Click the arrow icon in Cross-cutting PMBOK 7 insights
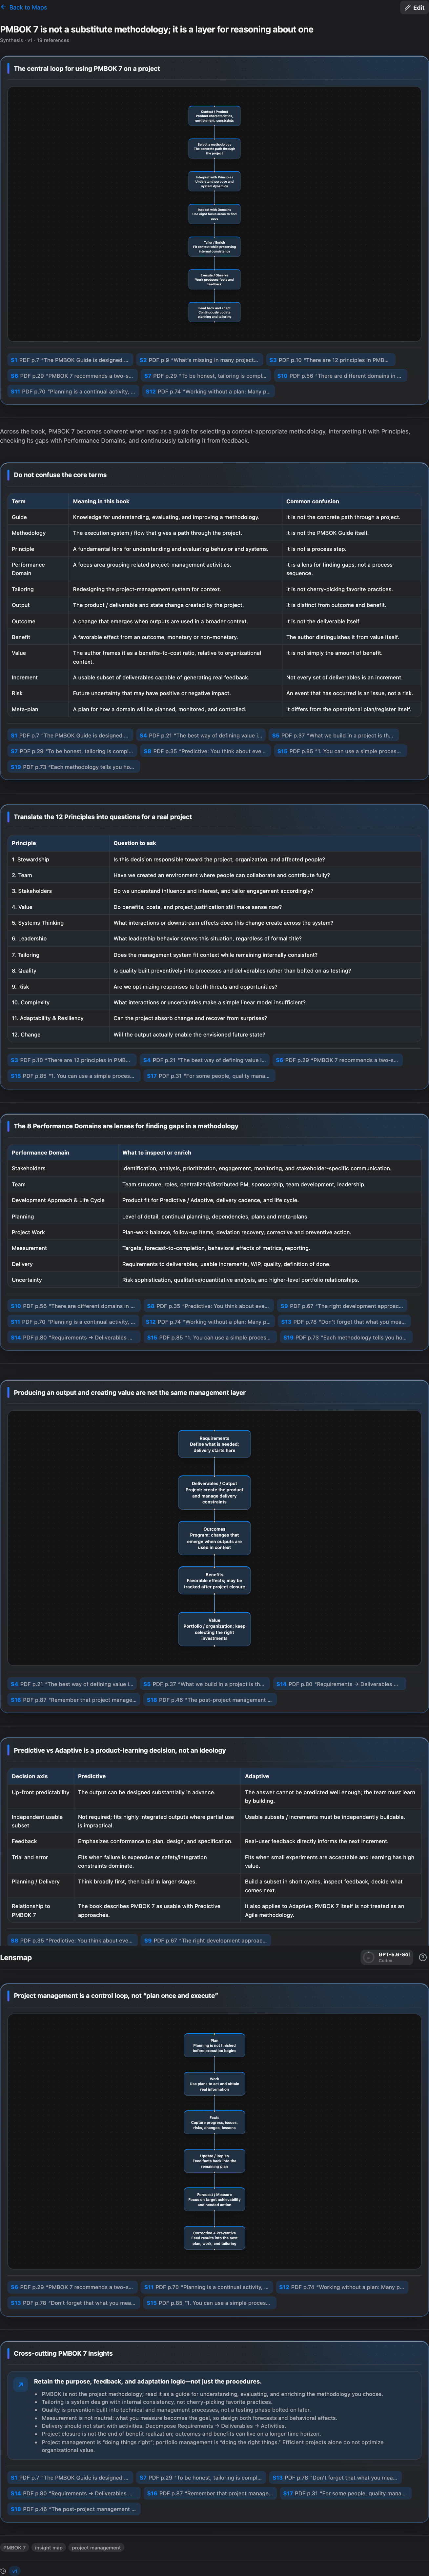Viewport: 429px width, 2576px height. pyautogui.click(x=20, y=2385)
